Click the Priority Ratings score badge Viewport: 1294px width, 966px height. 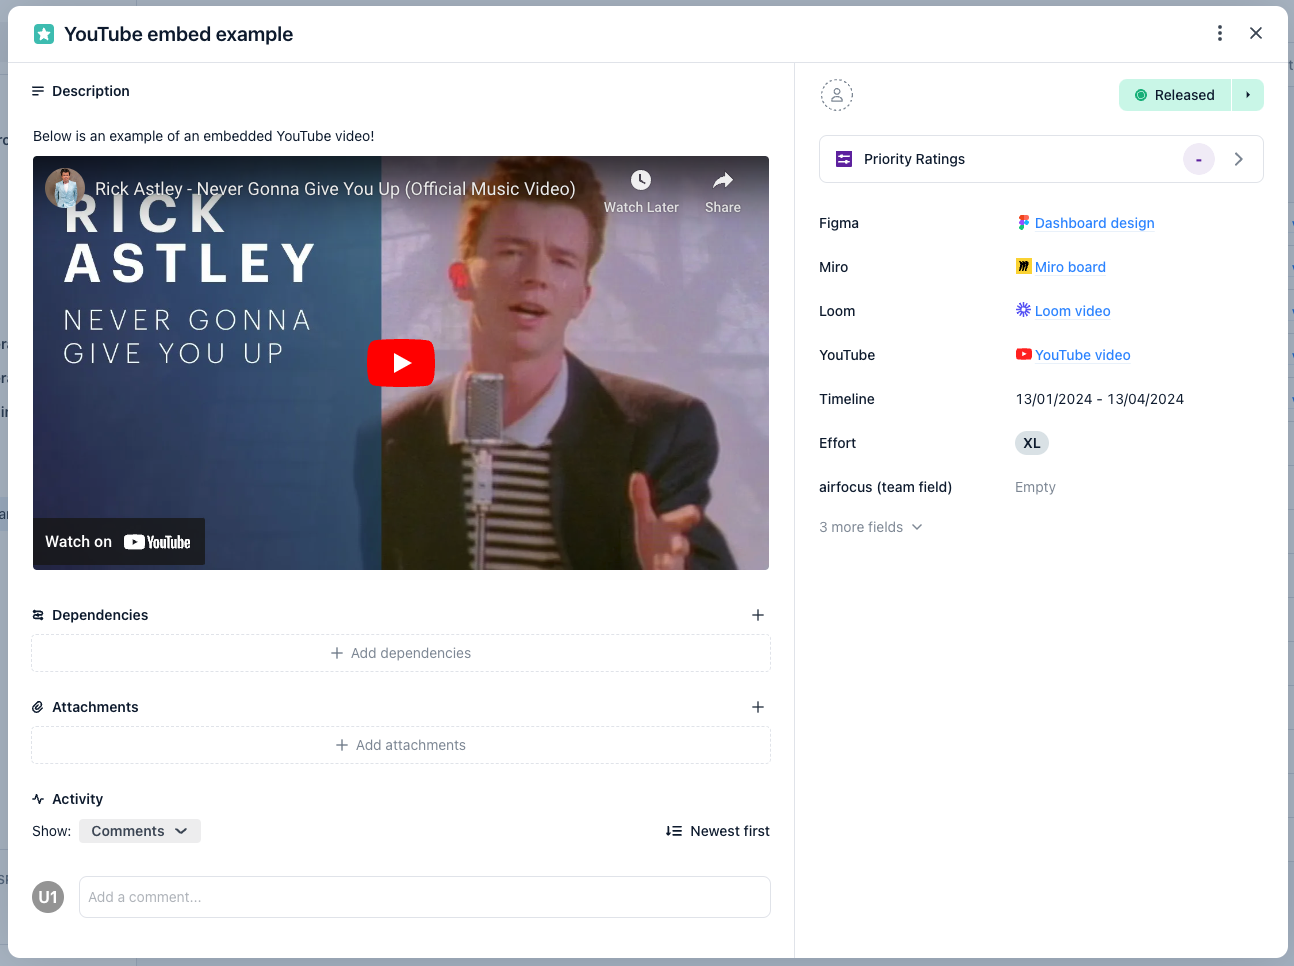1199,159
